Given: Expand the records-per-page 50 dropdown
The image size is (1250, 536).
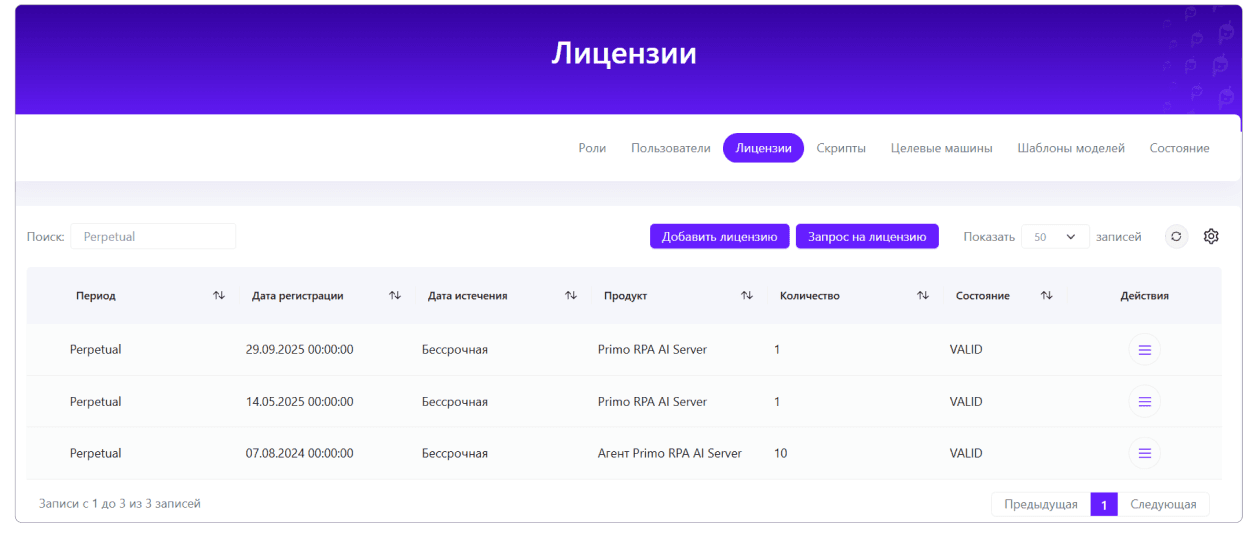Looking at the screenshot, I should [x=1055, y=237].
